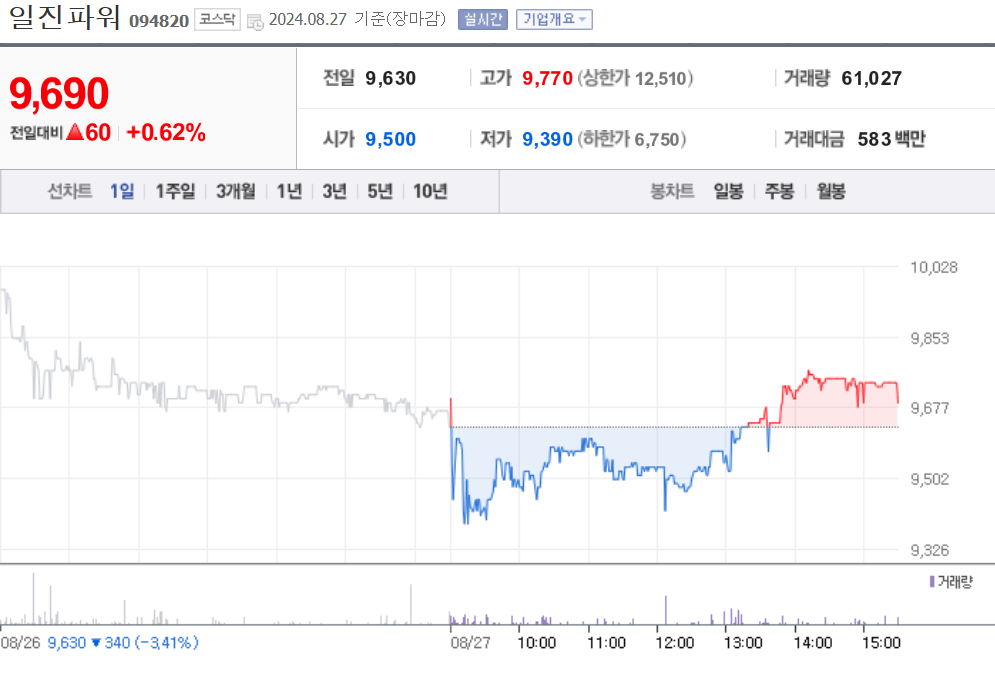This screenshot has width=995, height=679.
Task: Select the 1주일 line chart tab
Action: pos(175,191)
